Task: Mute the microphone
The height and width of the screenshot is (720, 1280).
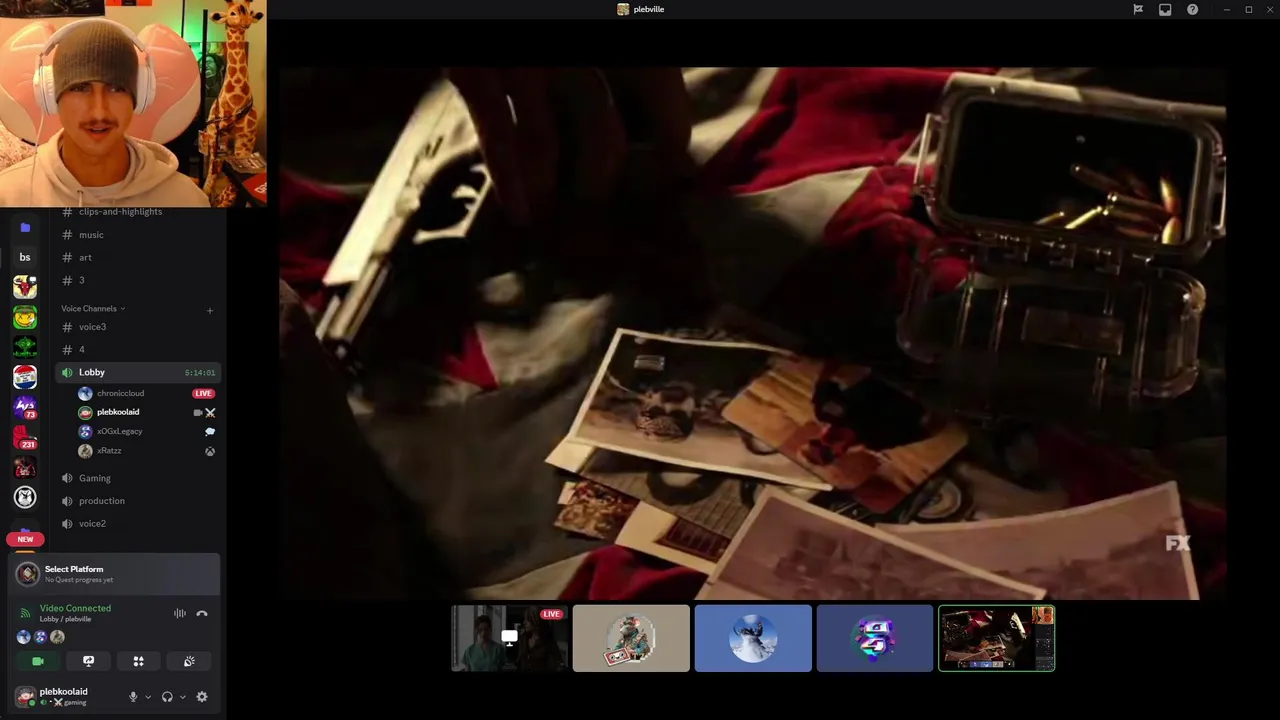Action: tap(133, 697)
